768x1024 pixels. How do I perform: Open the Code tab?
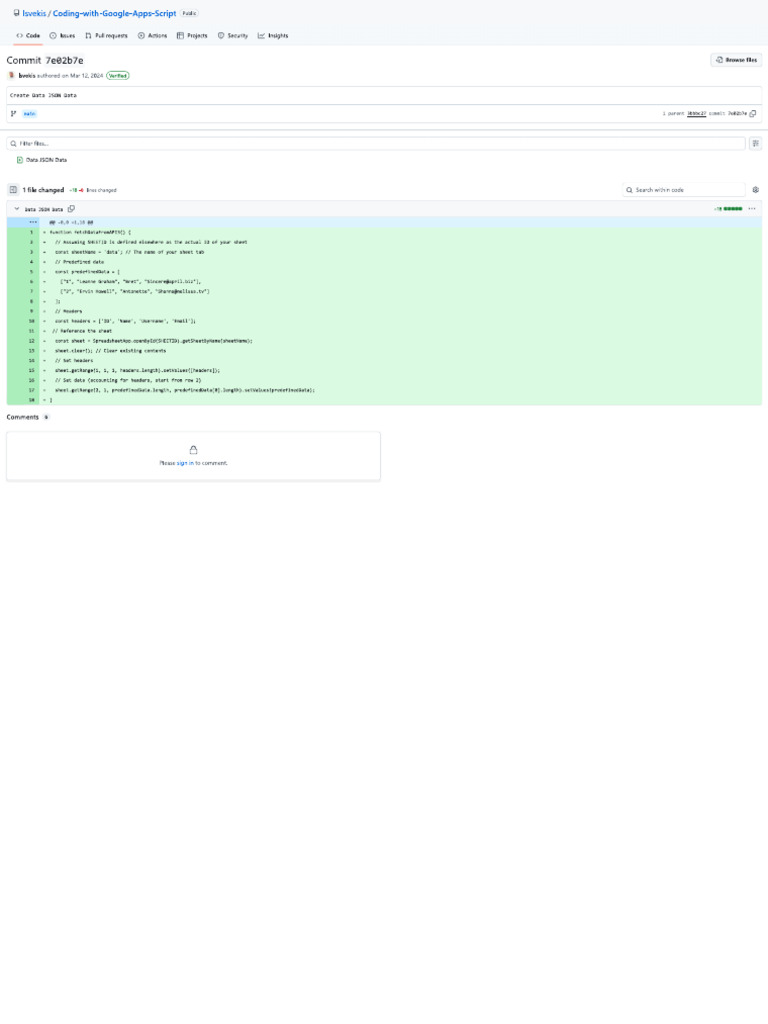(x=28, y=36)
